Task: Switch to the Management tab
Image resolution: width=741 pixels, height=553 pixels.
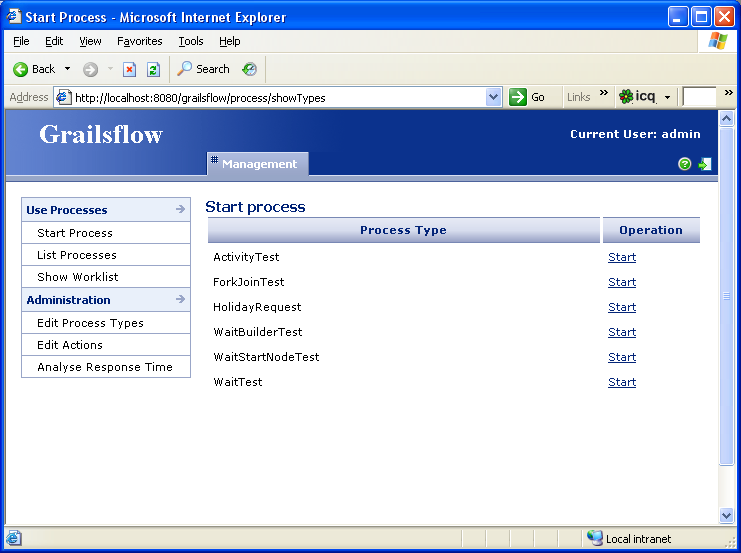Action: click(x=258, y=164)
